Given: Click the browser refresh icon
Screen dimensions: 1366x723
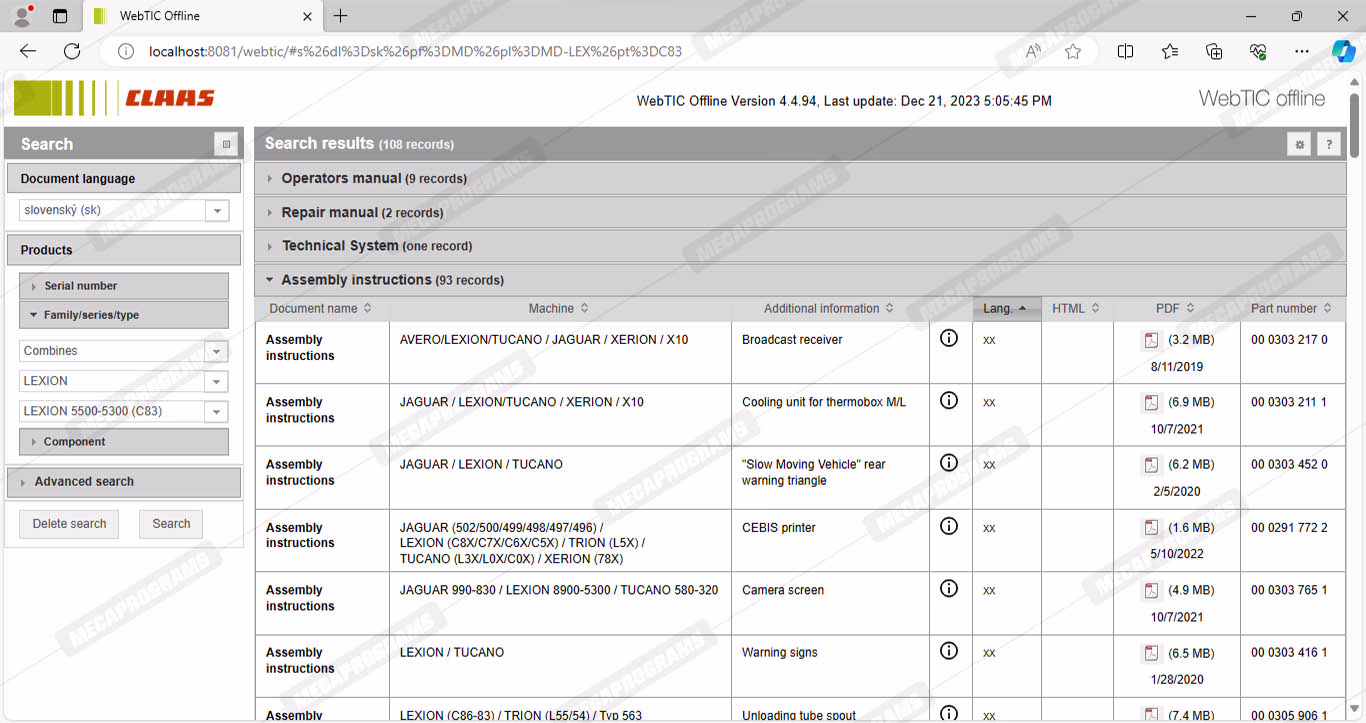Looking at the screenshot, I should click(x=72, y=51).
